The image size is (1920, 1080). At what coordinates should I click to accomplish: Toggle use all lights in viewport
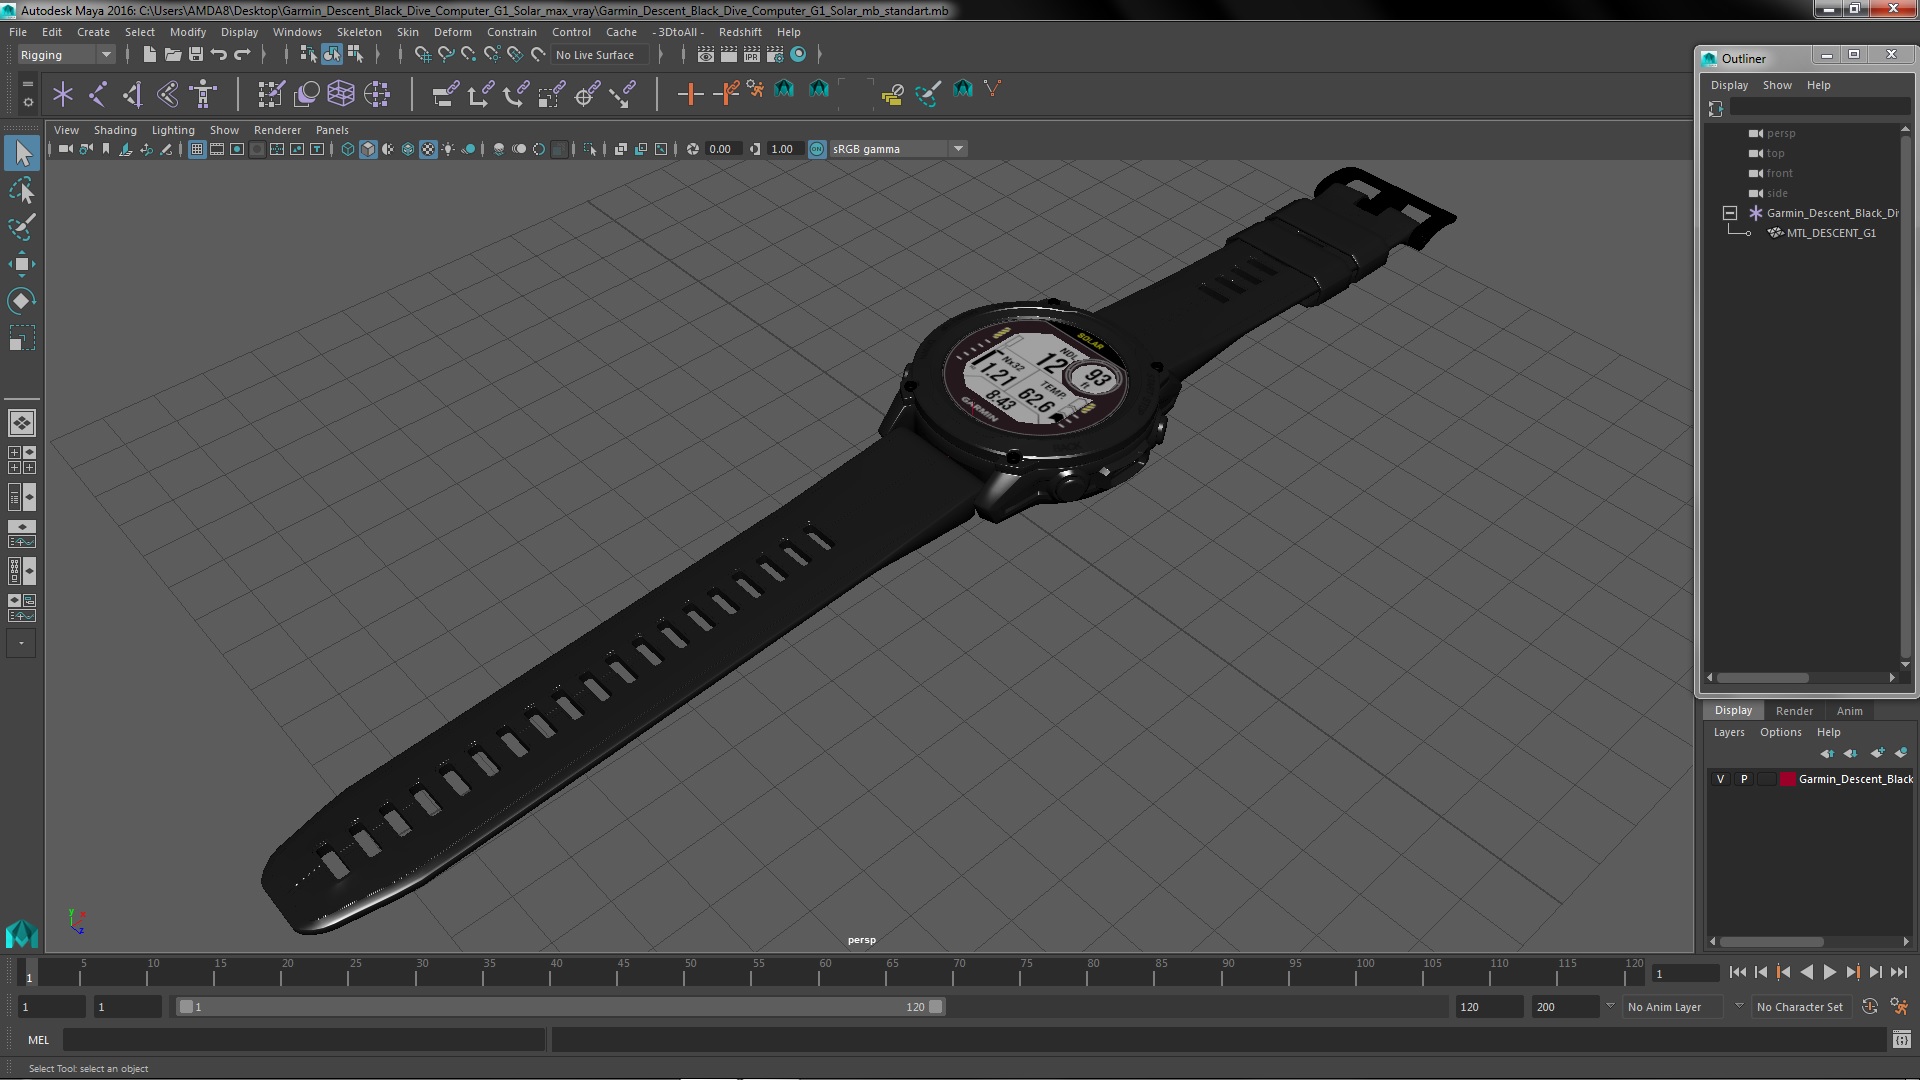coord(448,149)
